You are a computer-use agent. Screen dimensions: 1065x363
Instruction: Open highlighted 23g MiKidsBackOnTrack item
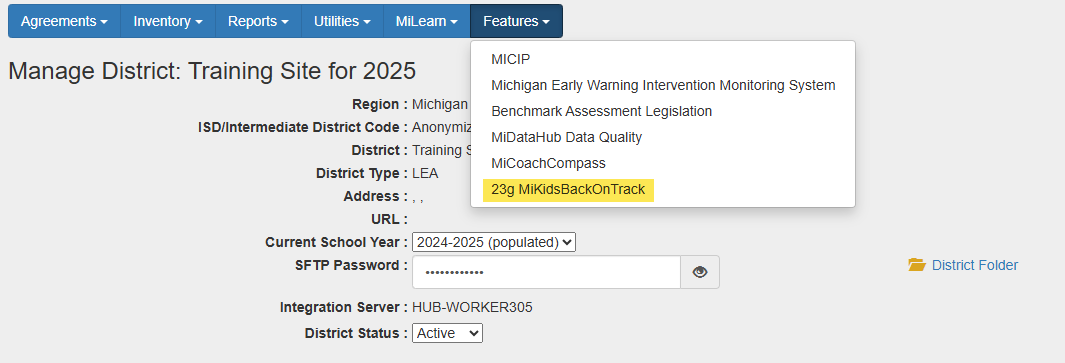568,190
